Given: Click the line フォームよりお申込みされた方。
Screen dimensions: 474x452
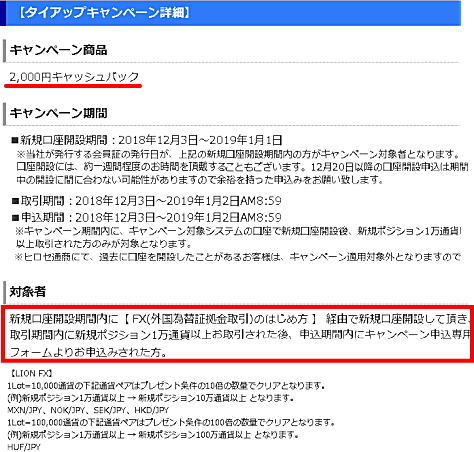Looking at the screenshot, I should 88,352.
